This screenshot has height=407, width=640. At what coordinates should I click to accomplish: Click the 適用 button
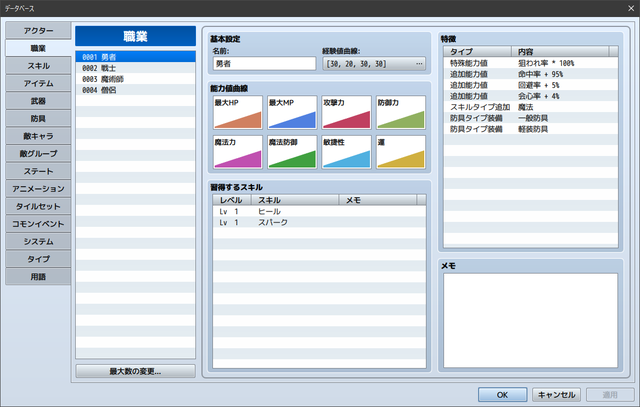pos(610,394)
